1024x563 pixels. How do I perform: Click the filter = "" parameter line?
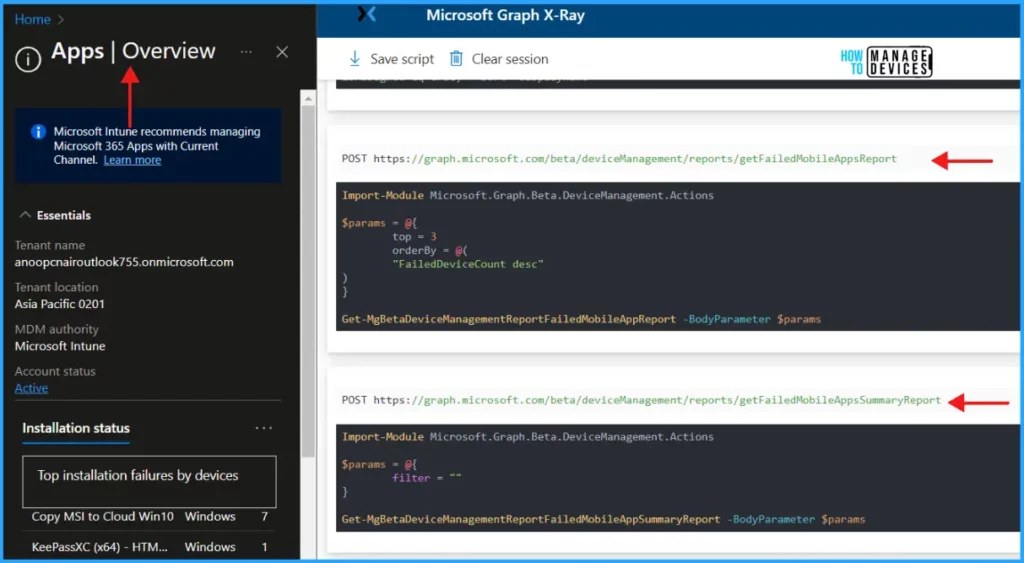(x=426, y=477)
